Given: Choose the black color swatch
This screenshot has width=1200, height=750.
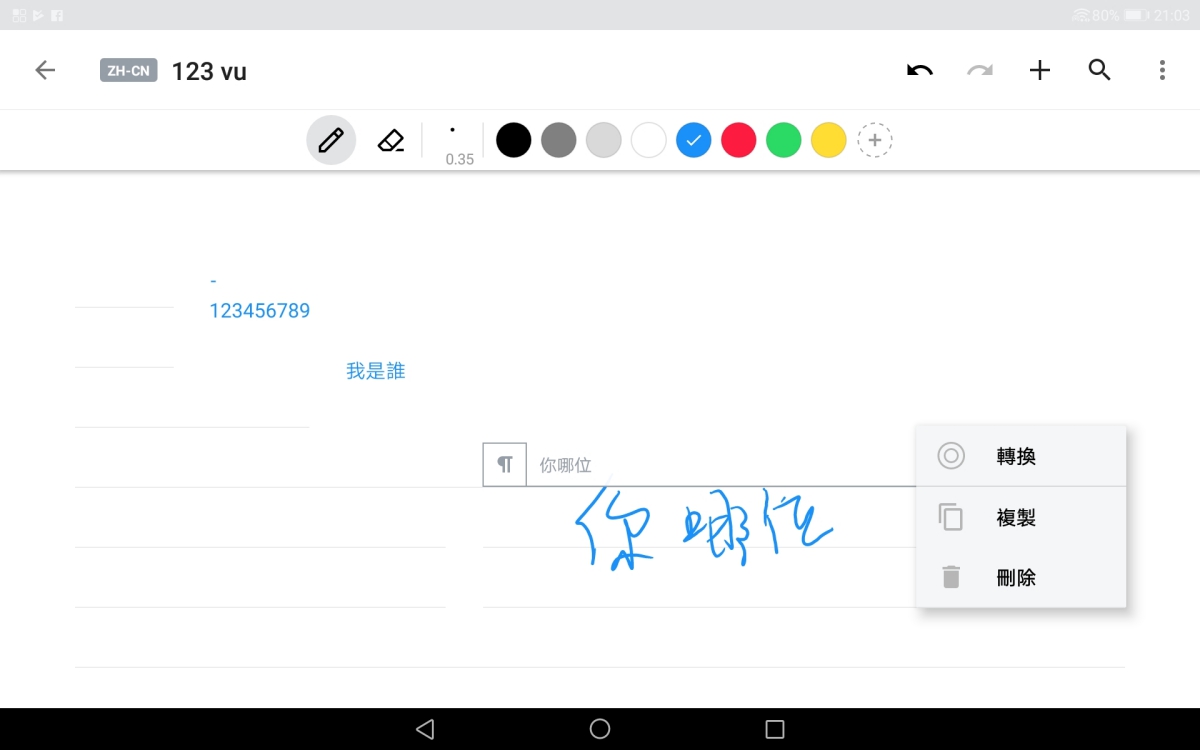Looking at the screenshot, I should [x=513, y=141].
